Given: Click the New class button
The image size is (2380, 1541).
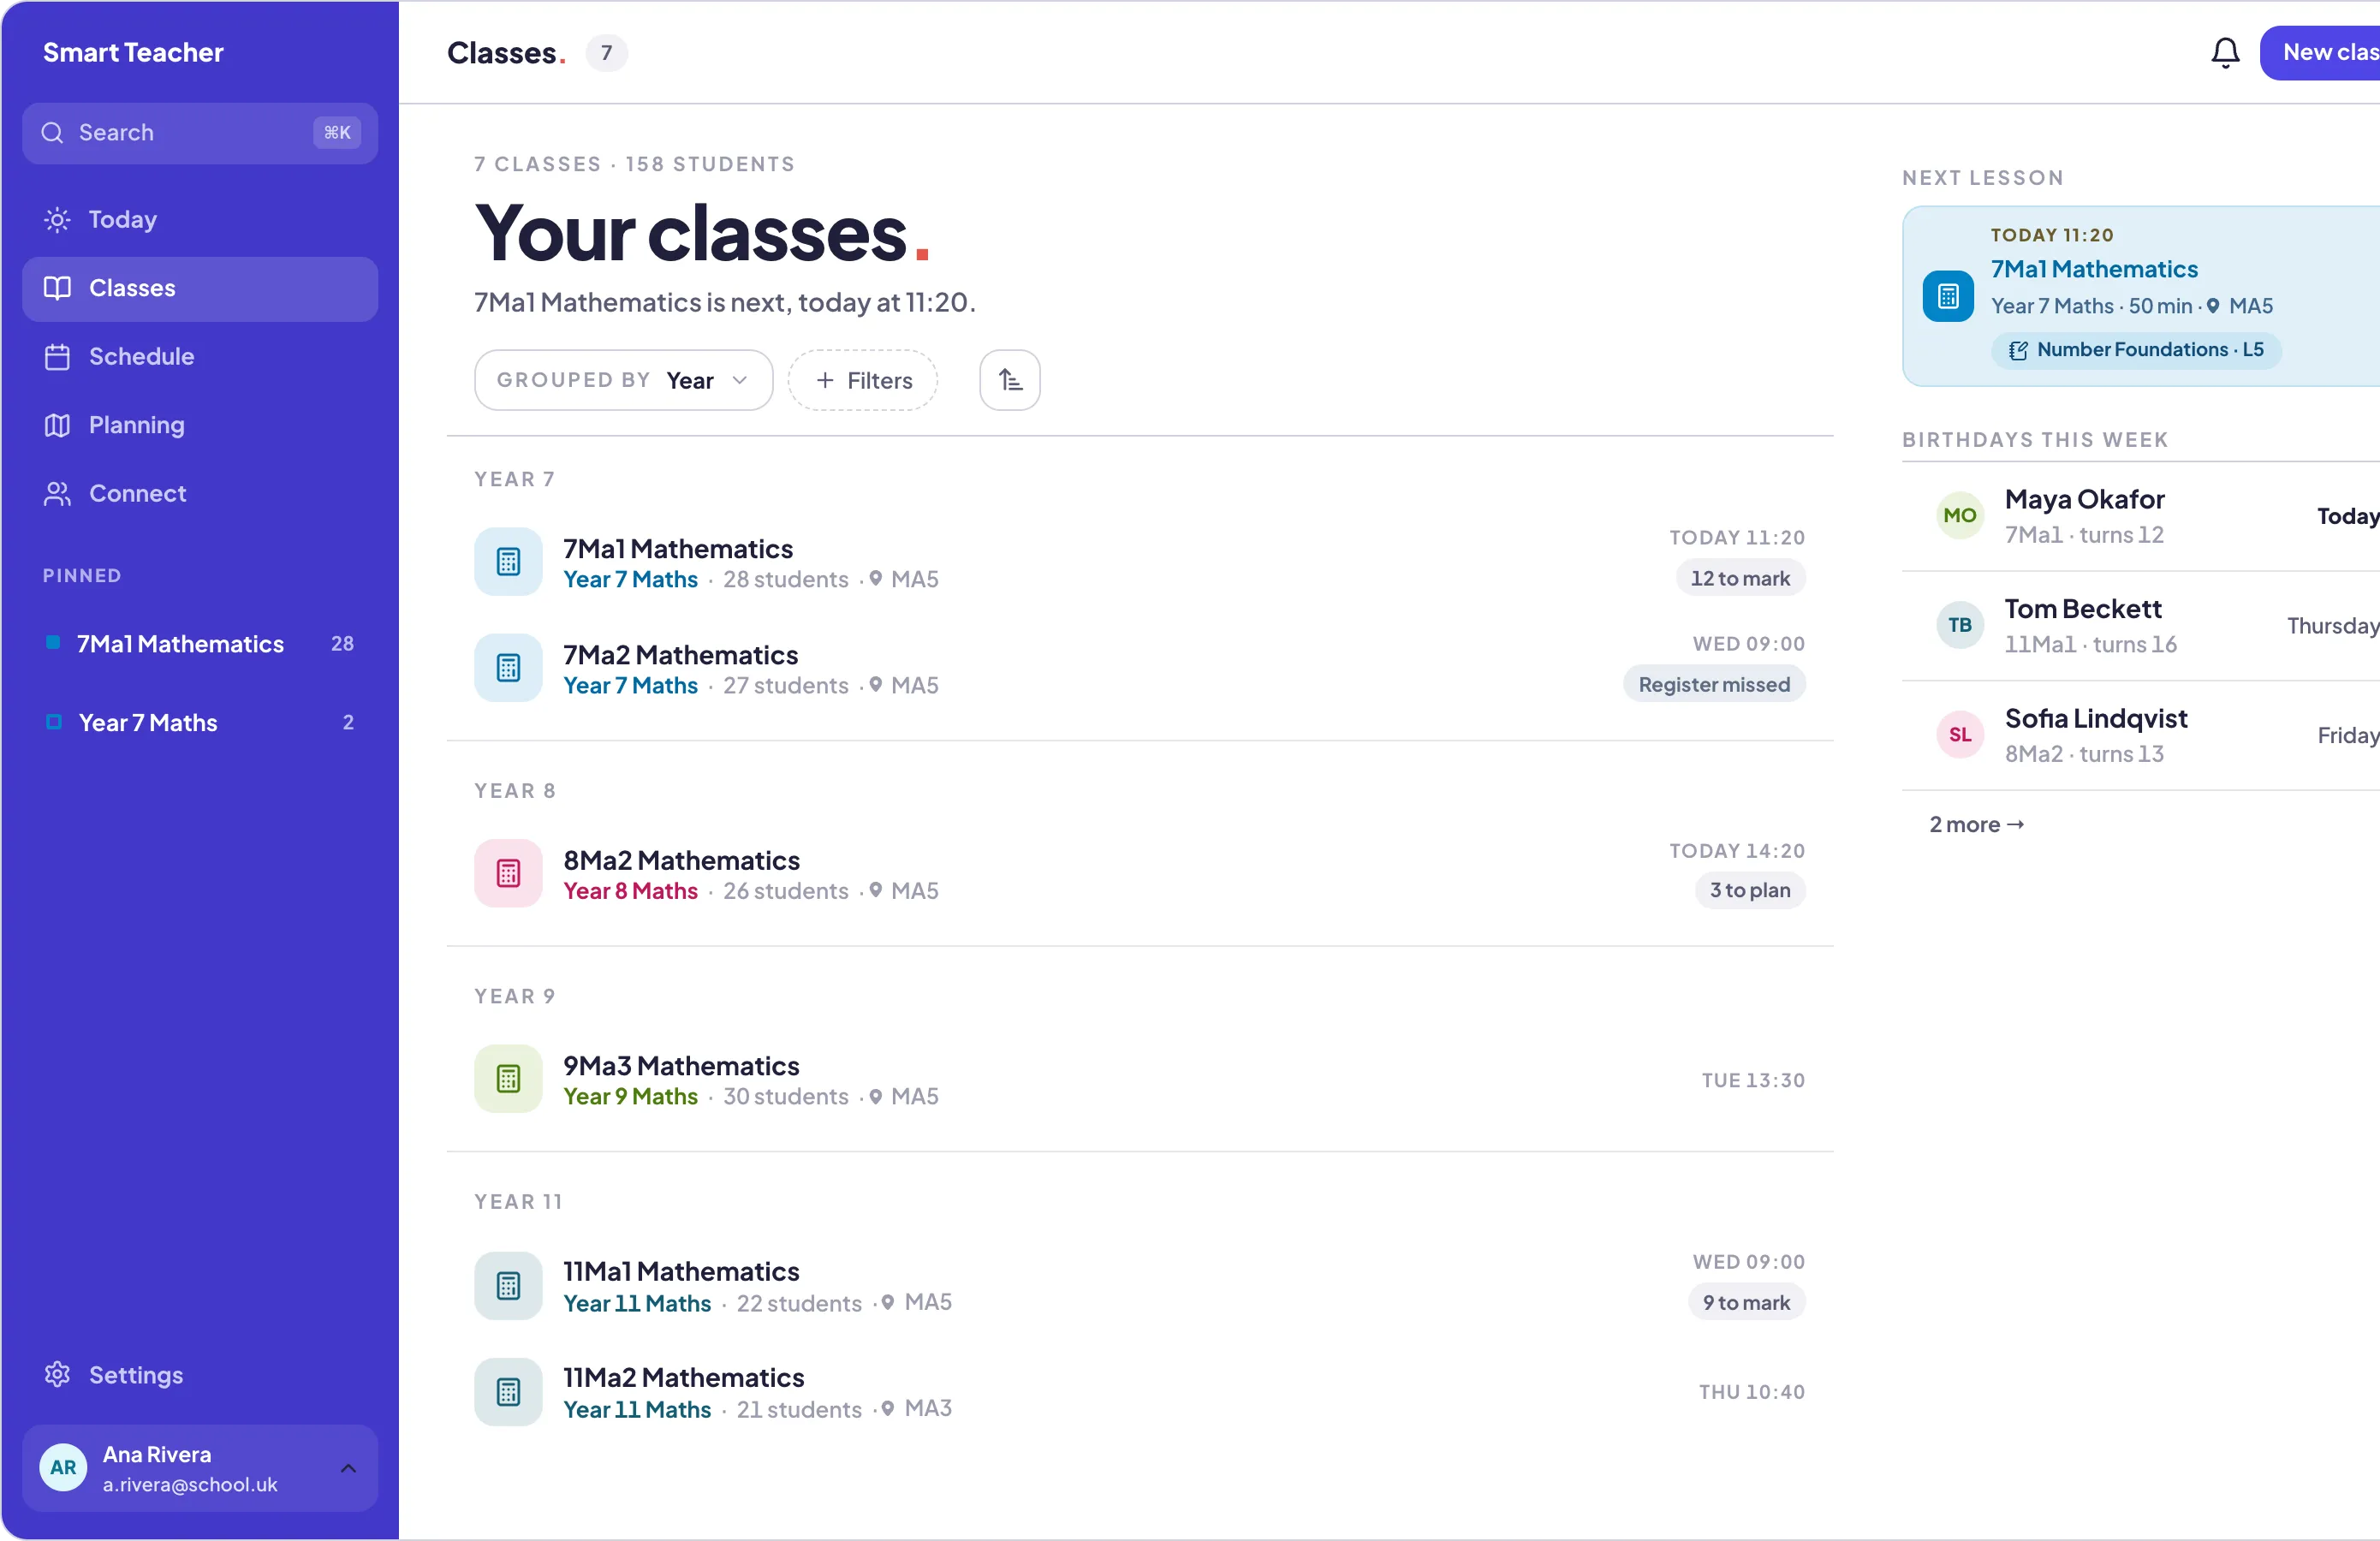Looking at the screenshot, I should (x=2320, y=52).
